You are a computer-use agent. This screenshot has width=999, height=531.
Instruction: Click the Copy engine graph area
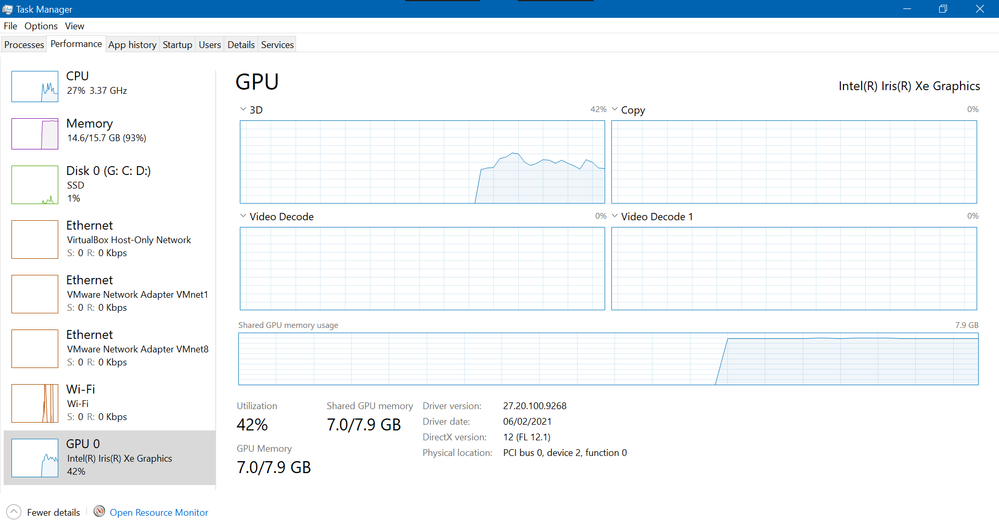(794, 162)
